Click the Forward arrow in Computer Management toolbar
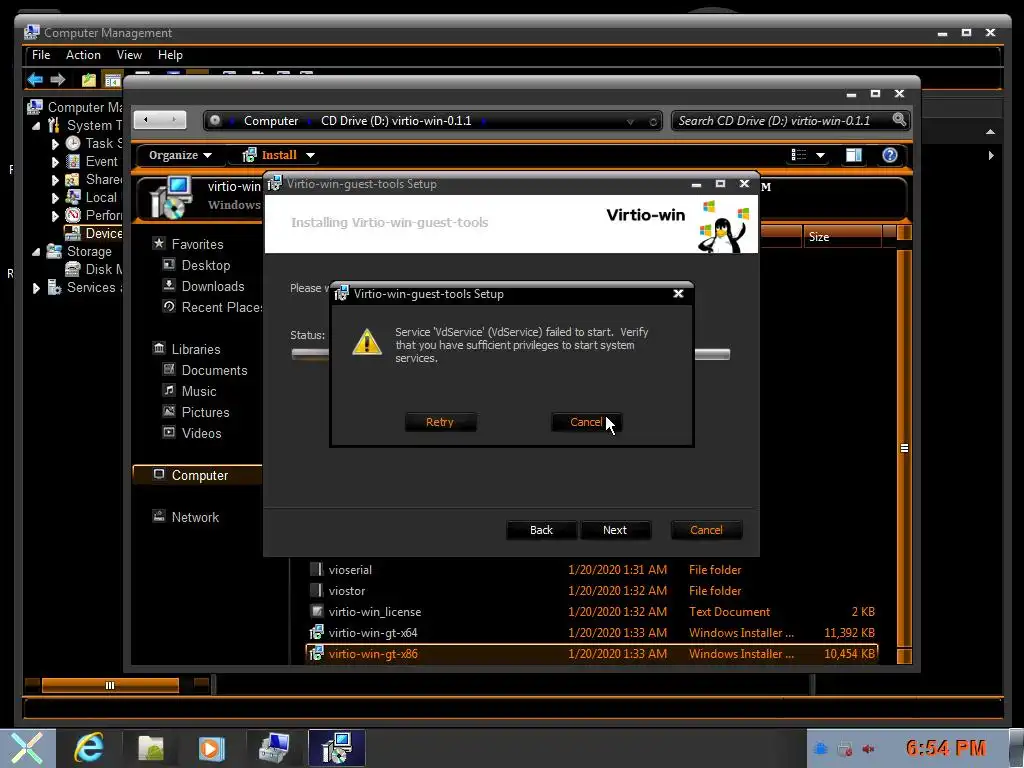This screenshot has height=768, width=1024. coord(58,80)
